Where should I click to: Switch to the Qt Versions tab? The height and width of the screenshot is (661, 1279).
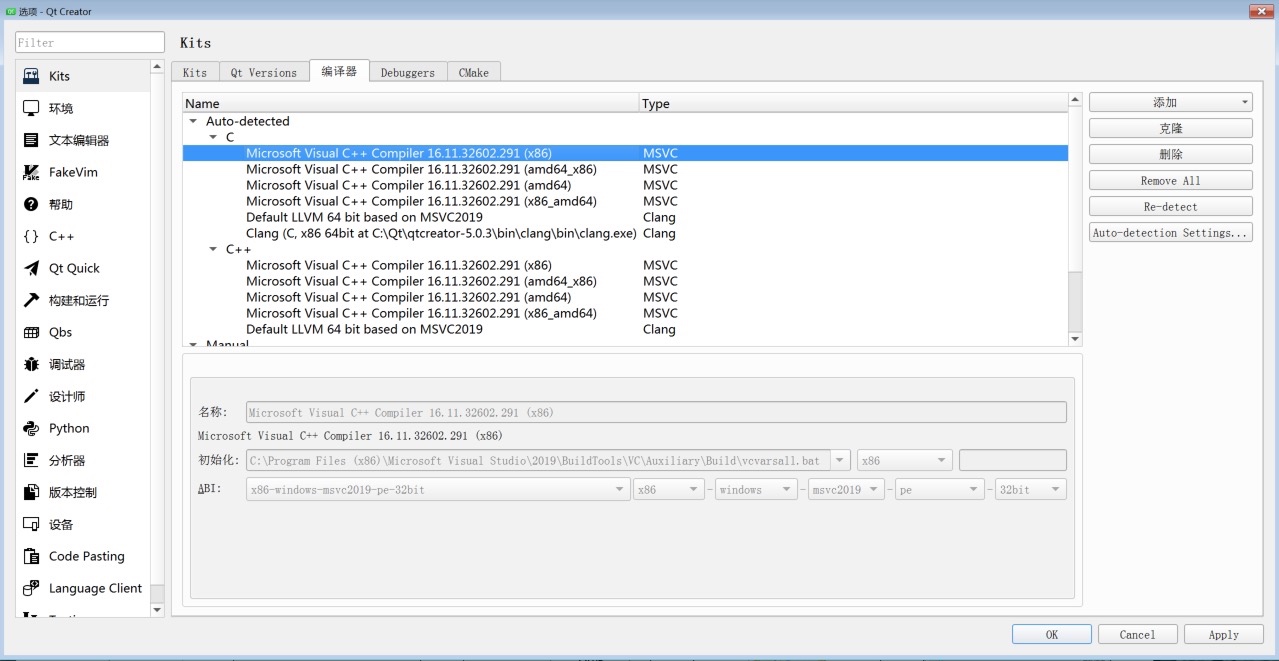coord(264,72)
